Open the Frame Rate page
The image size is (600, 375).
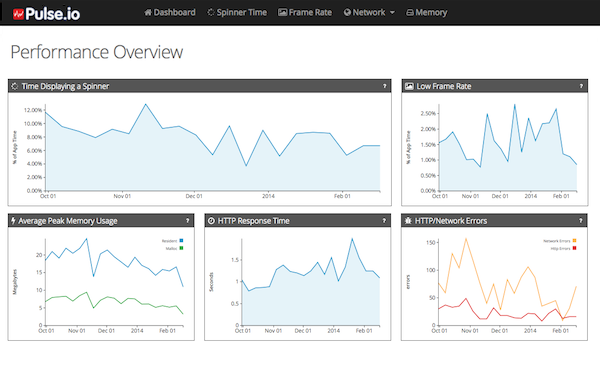[x=305, y=13]
